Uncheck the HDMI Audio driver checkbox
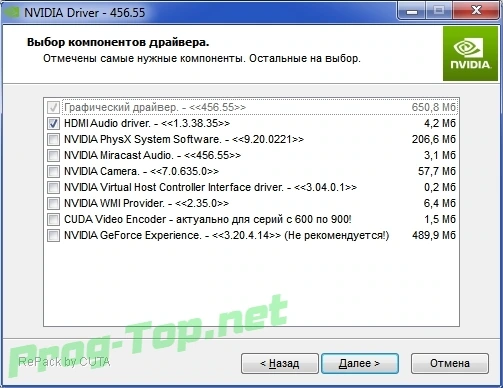 pos(53,123)
